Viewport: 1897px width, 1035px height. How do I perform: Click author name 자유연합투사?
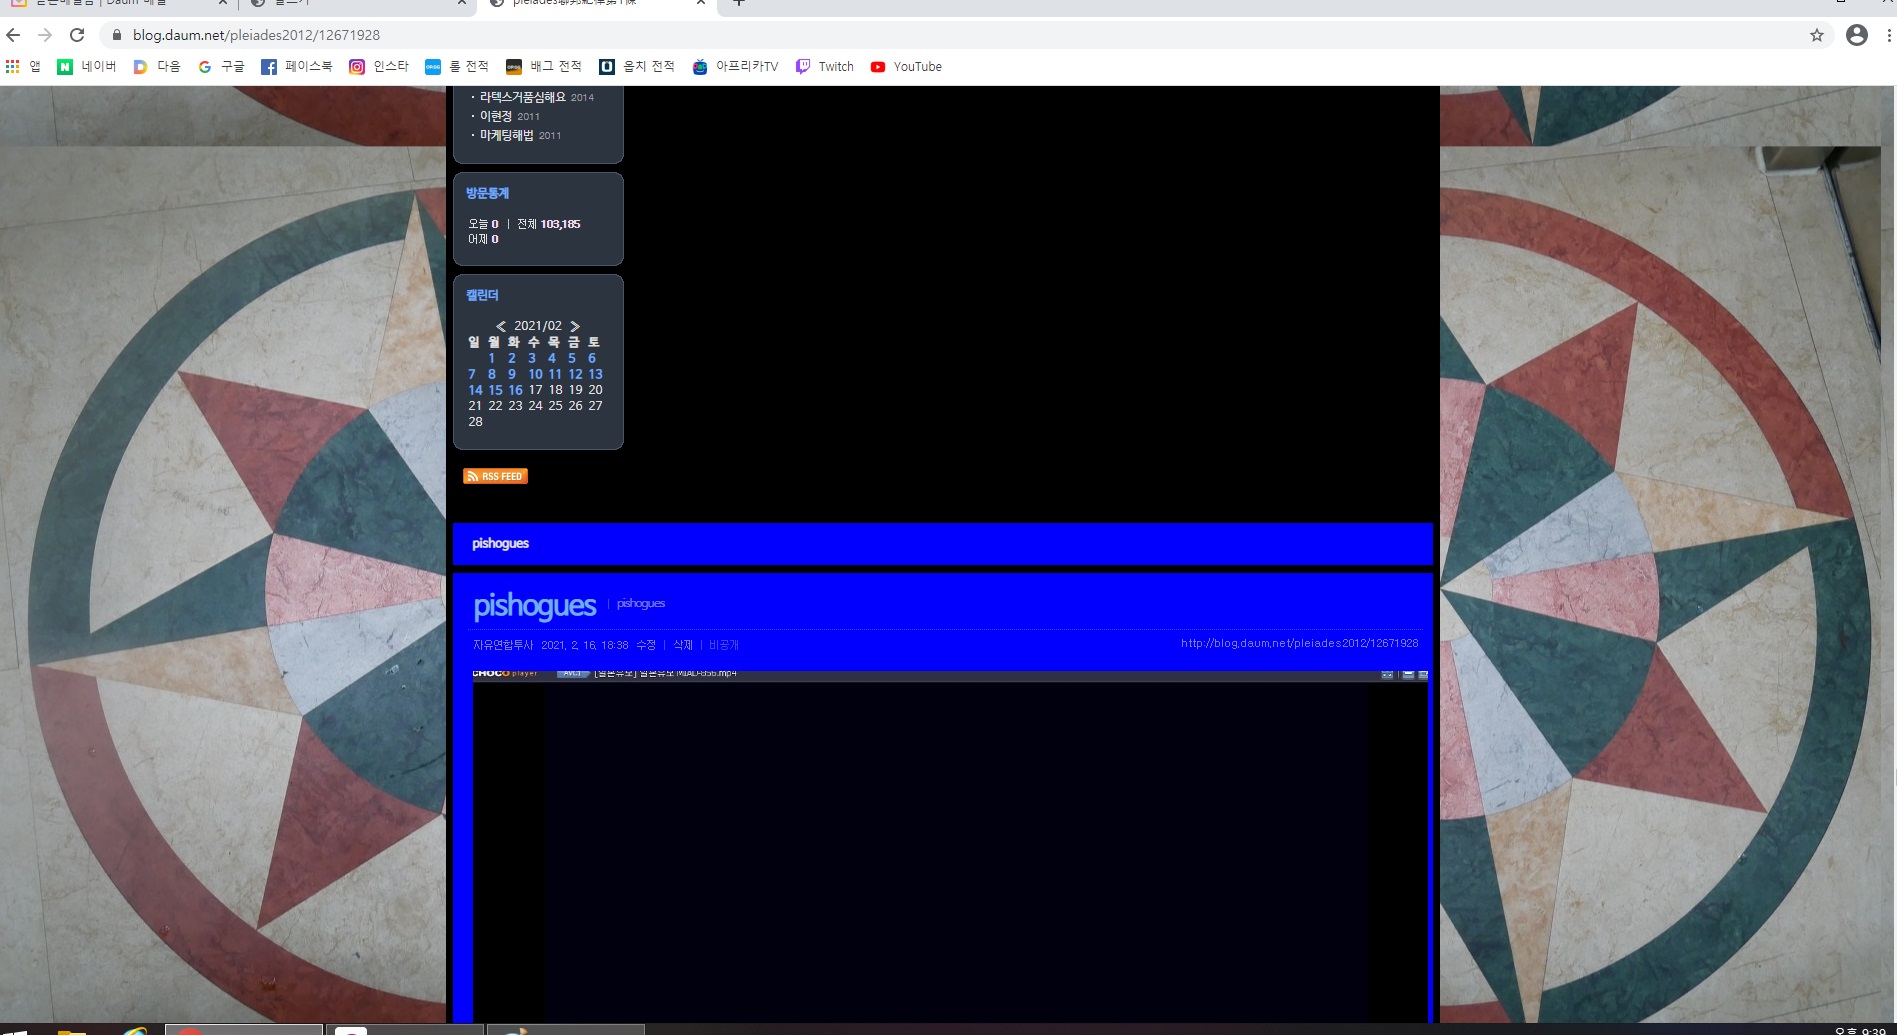[503, 645]
